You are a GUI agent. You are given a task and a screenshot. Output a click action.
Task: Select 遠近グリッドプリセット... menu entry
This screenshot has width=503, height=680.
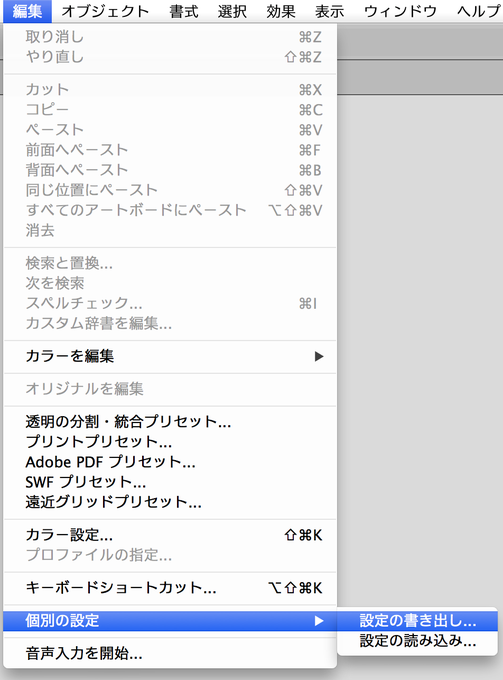click(170, 502)
